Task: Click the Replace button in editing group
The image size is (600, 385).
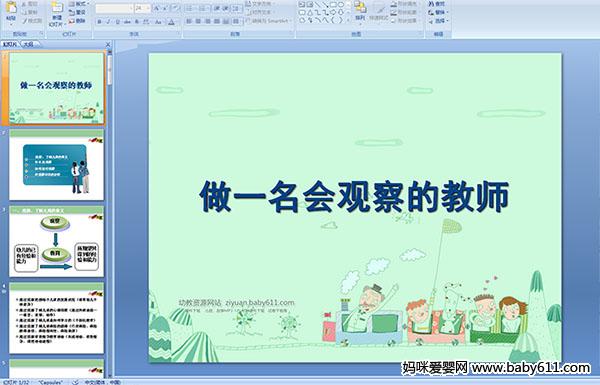Action: 438,12
